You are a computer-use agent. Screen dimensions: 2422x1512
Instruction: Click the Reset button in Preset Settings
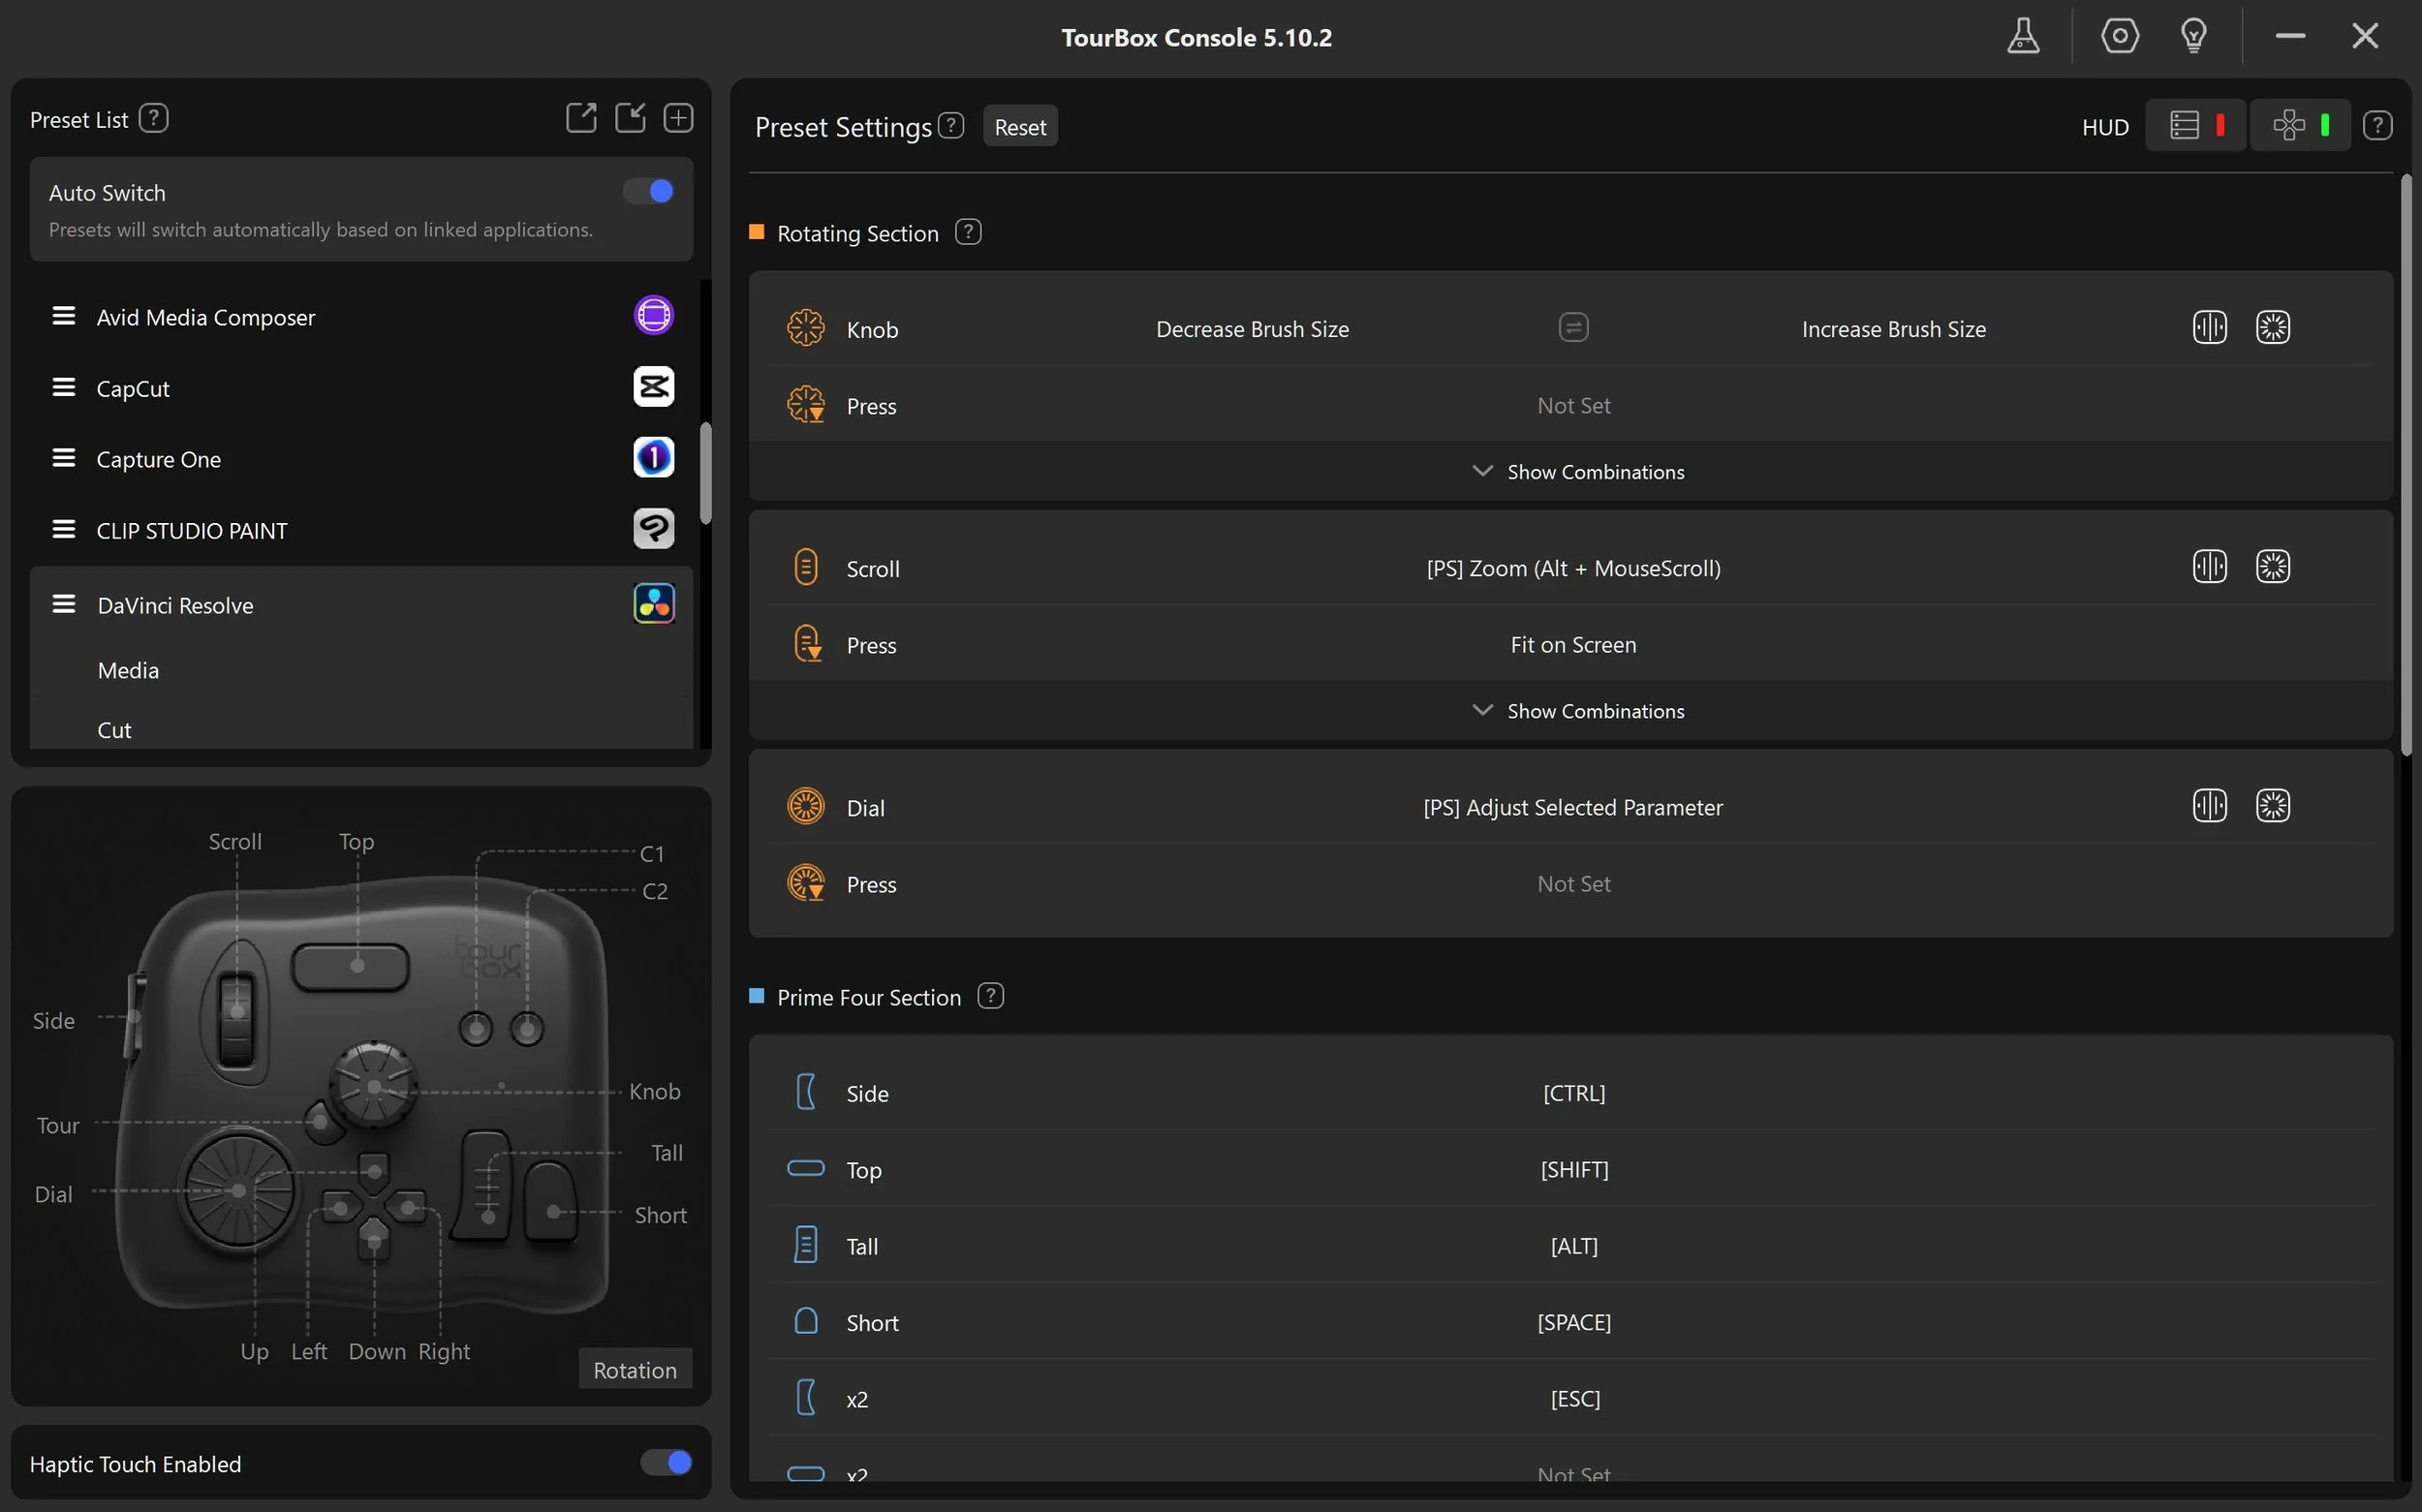tap(1019, 127)
